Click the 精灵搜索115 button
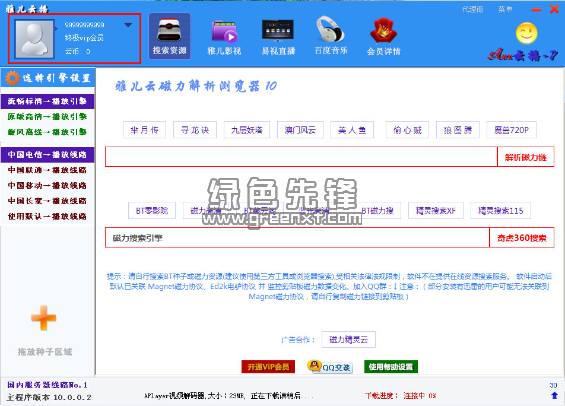Image resolution: width=565 pixels, height=406 pixels. (501, 211)
